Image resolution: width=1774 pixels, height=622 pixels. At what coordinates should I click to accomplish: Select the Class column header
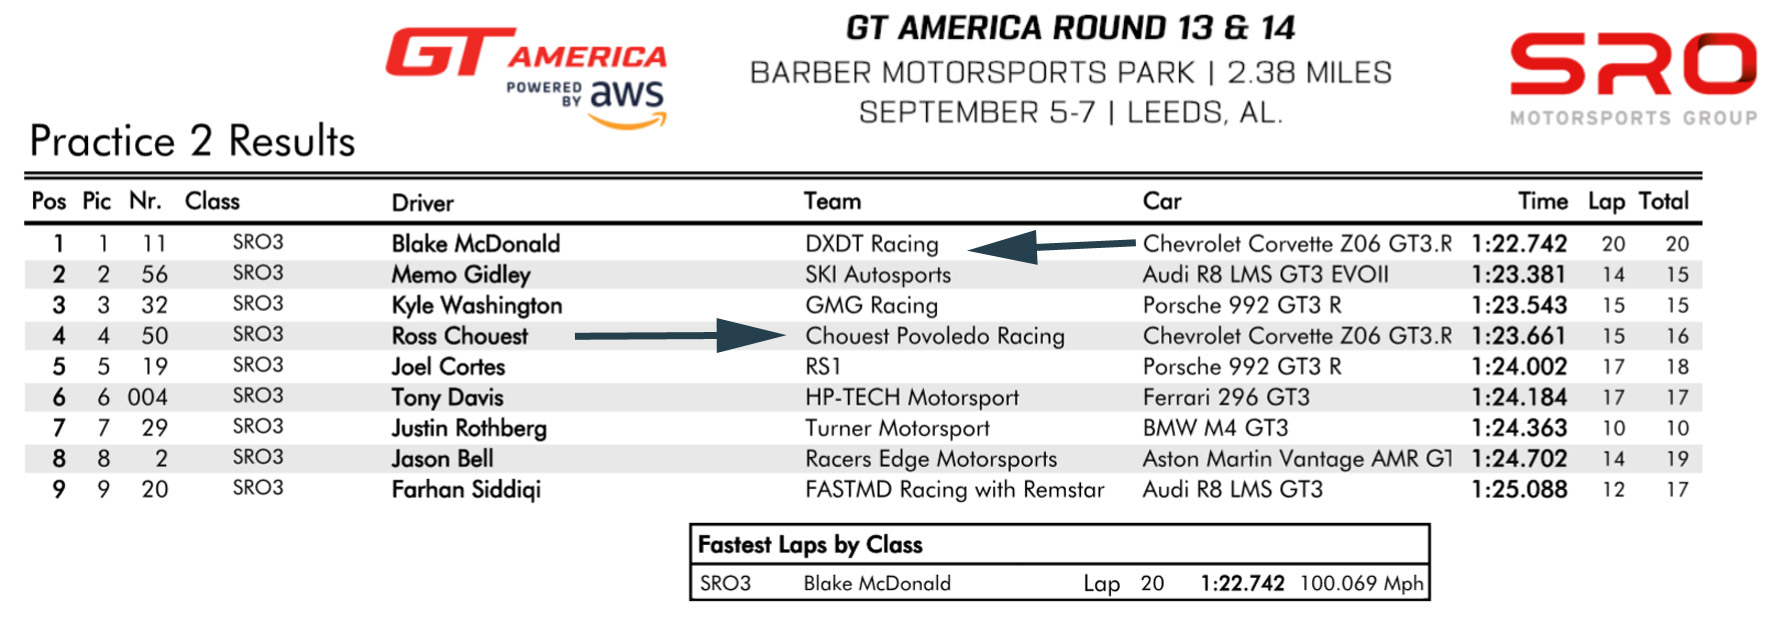(212, 202)
